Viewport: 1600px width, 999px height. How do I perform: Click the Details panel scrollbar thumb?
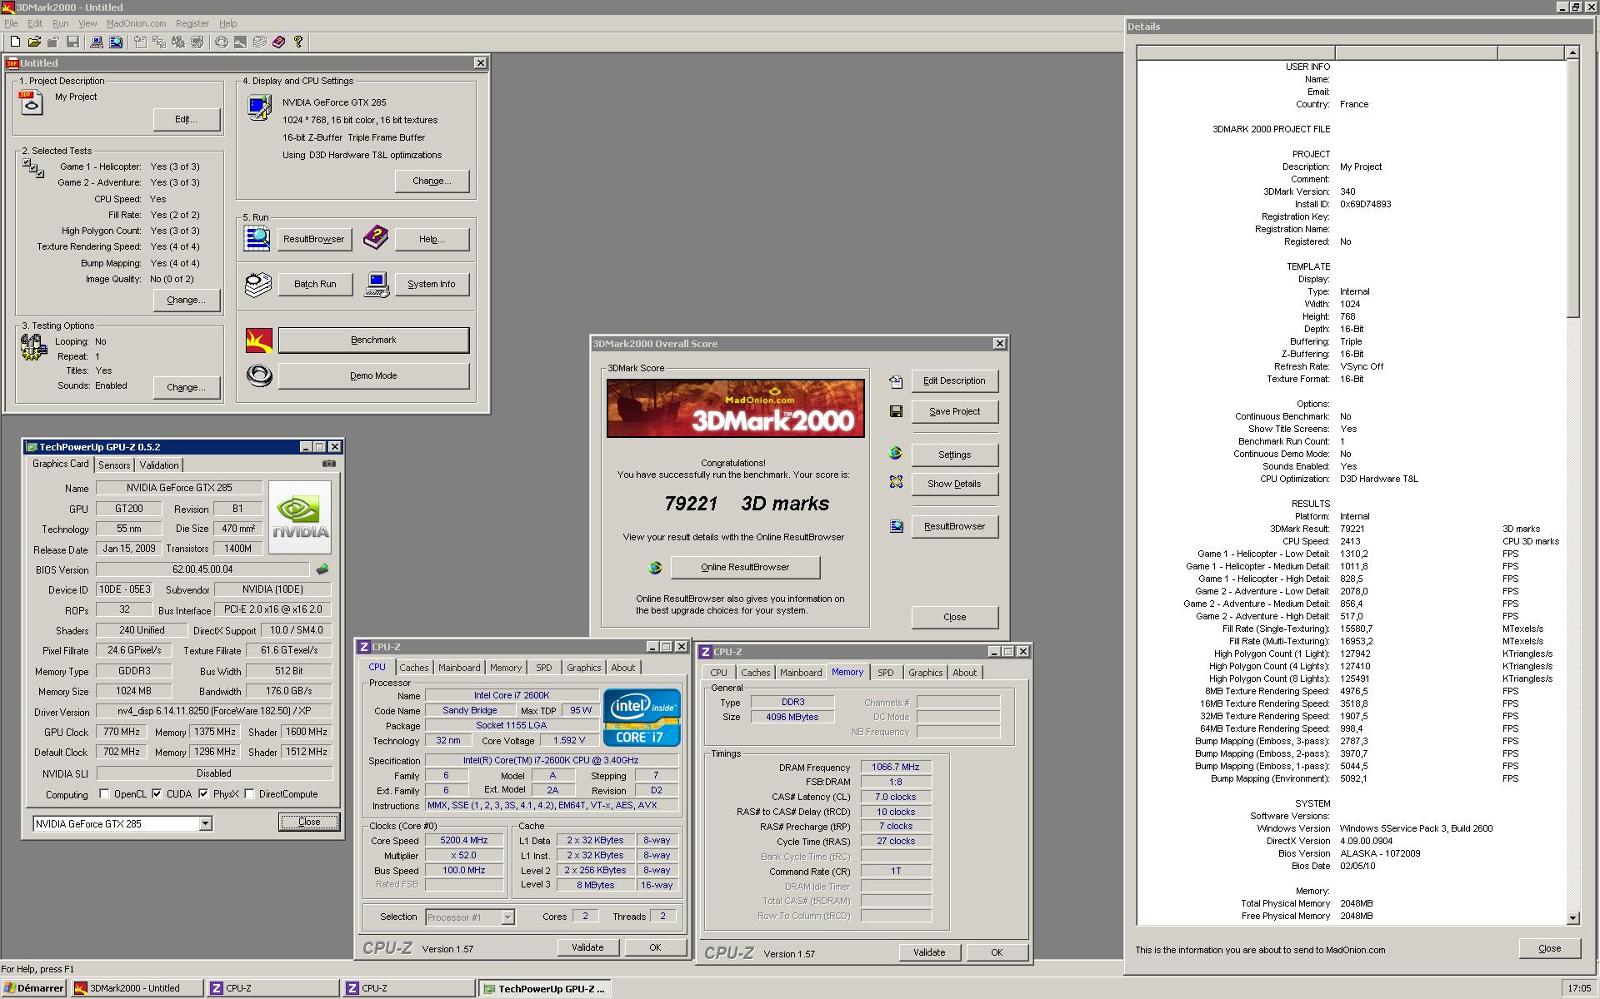click(1572, 188)
